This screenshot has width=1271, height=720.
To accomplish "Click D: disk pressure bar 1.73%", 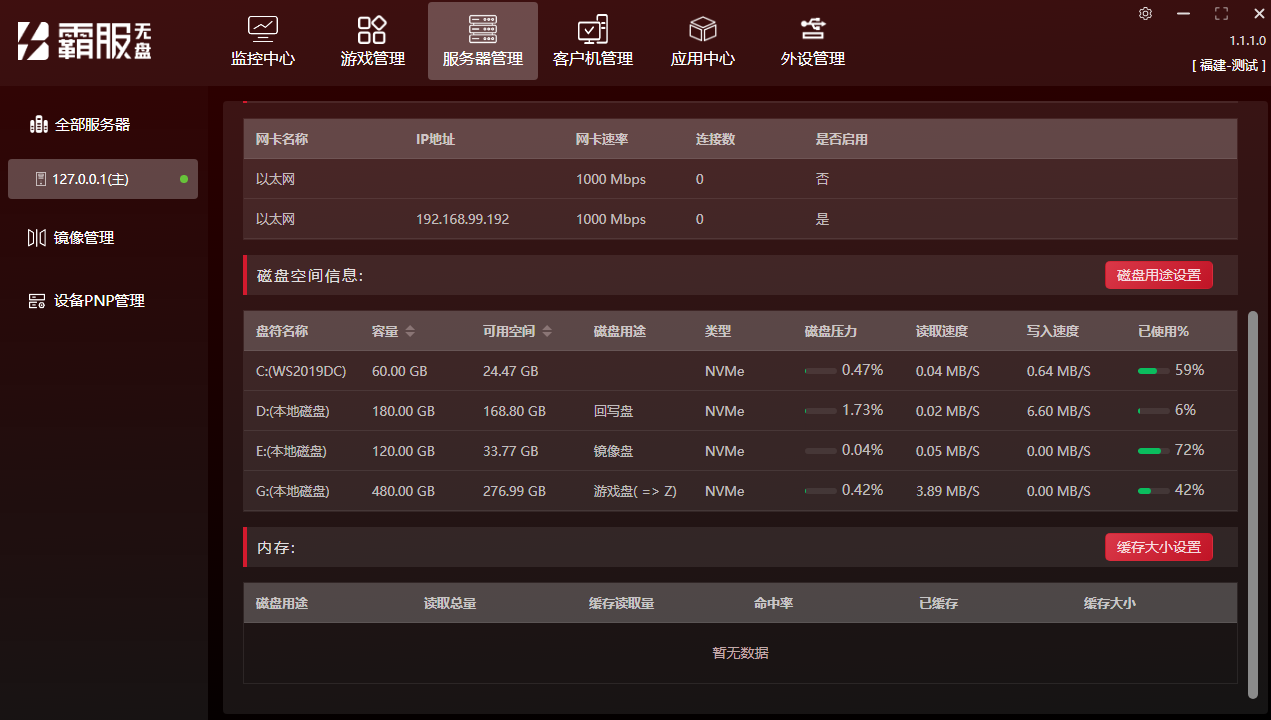I will click(820, 411).
